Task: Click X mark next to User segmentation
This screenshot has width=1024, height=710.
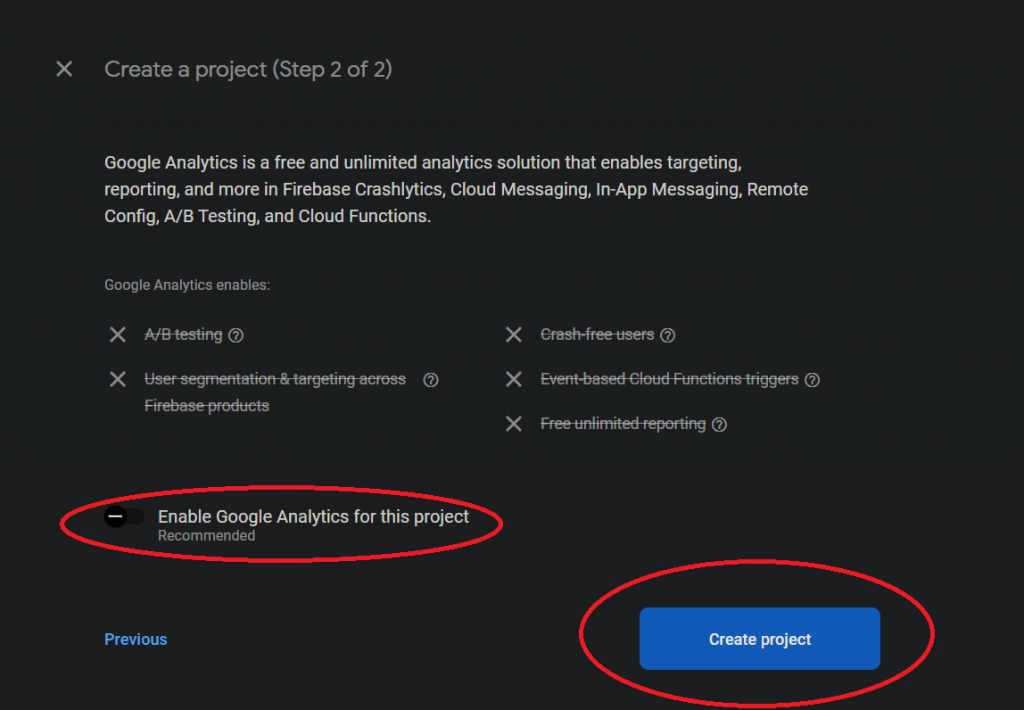Action: pyautogui.click(x=118, y=379)
